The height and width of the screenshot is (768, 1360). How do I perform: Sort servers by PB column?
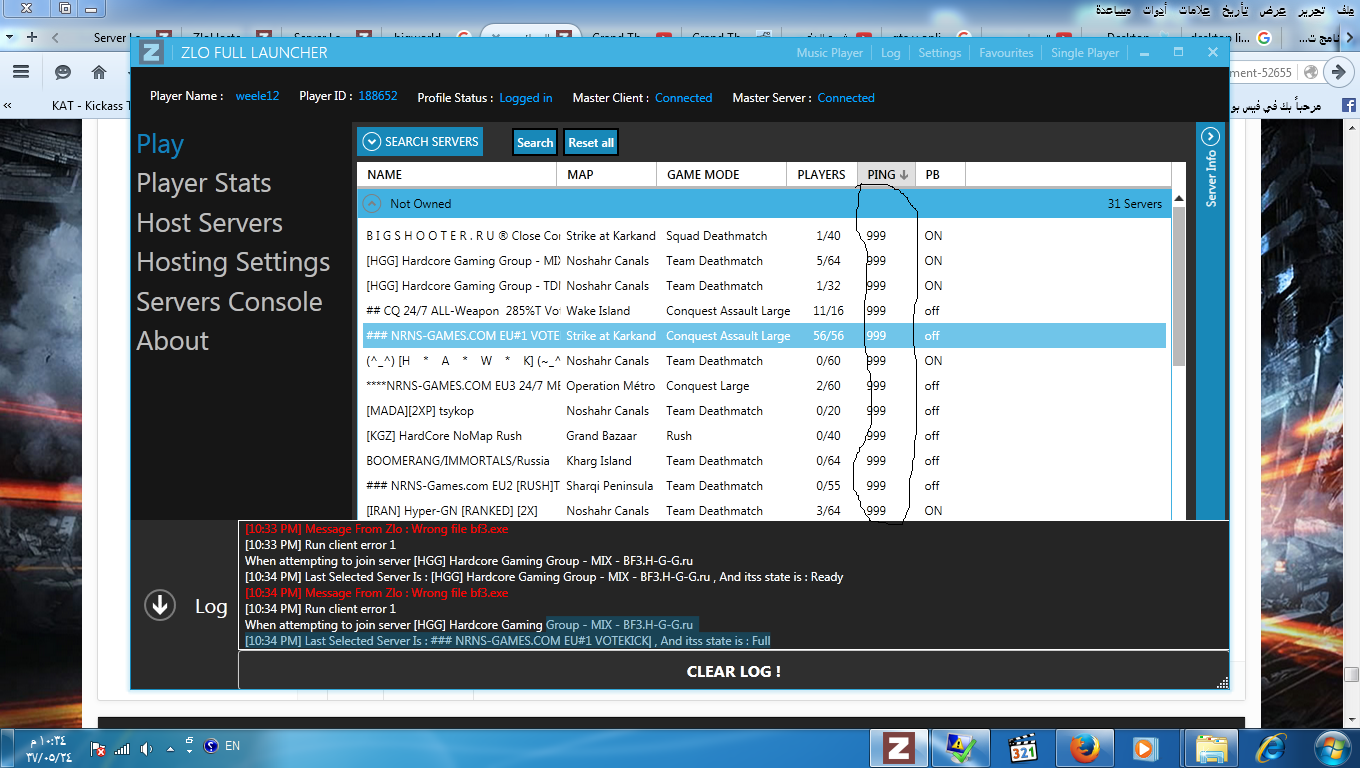pyautogui.click(x=940, y=174)
